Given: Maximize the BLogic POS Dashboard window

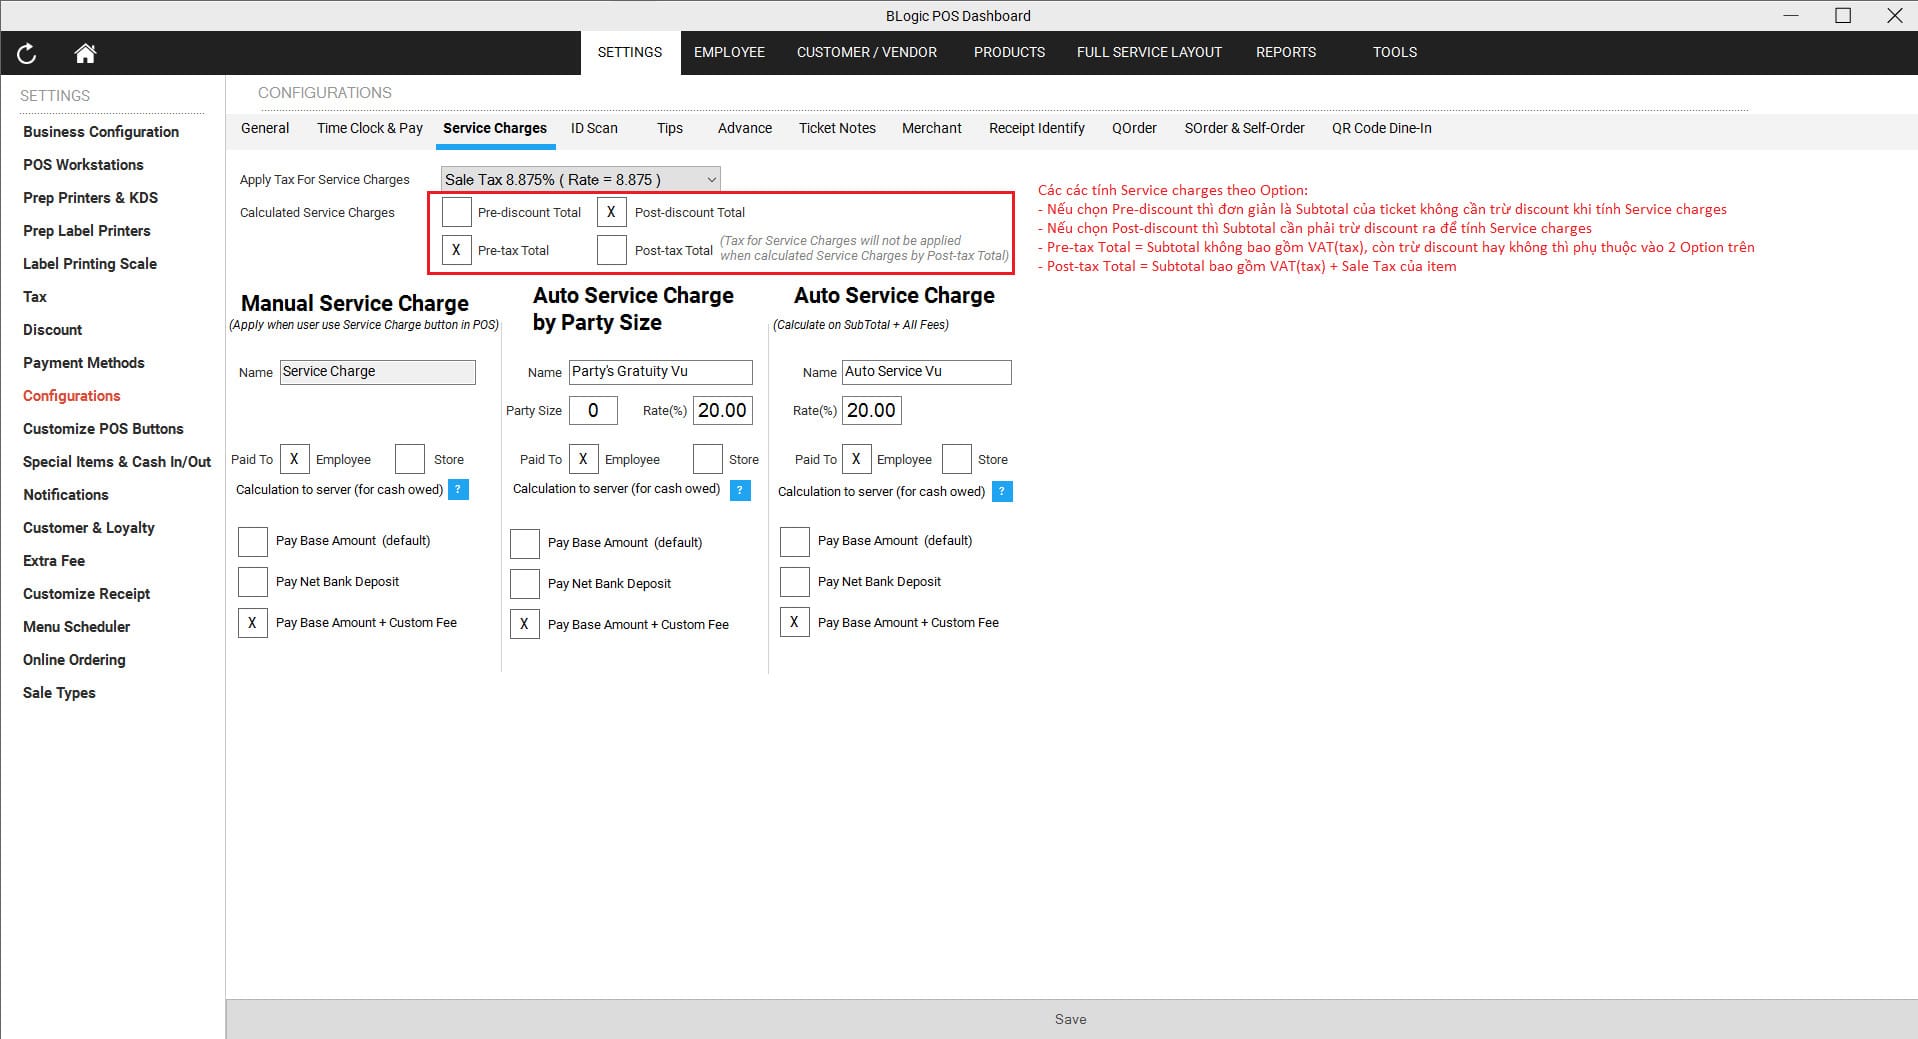Looking at the screenshot, I should click(1842, 16).
